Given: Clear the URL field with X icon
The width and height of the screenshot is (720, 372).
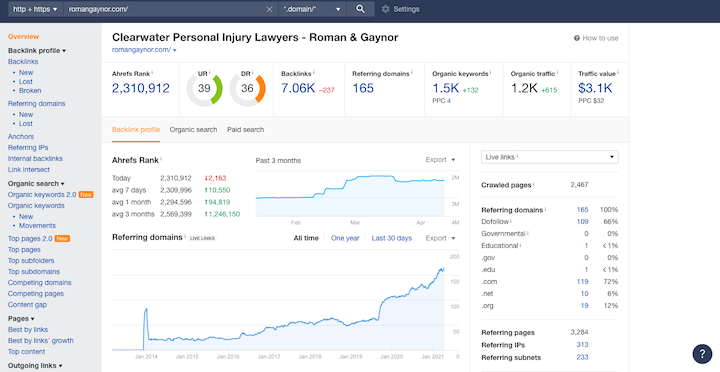Looking at the screenshot, I should click(270, 9).
